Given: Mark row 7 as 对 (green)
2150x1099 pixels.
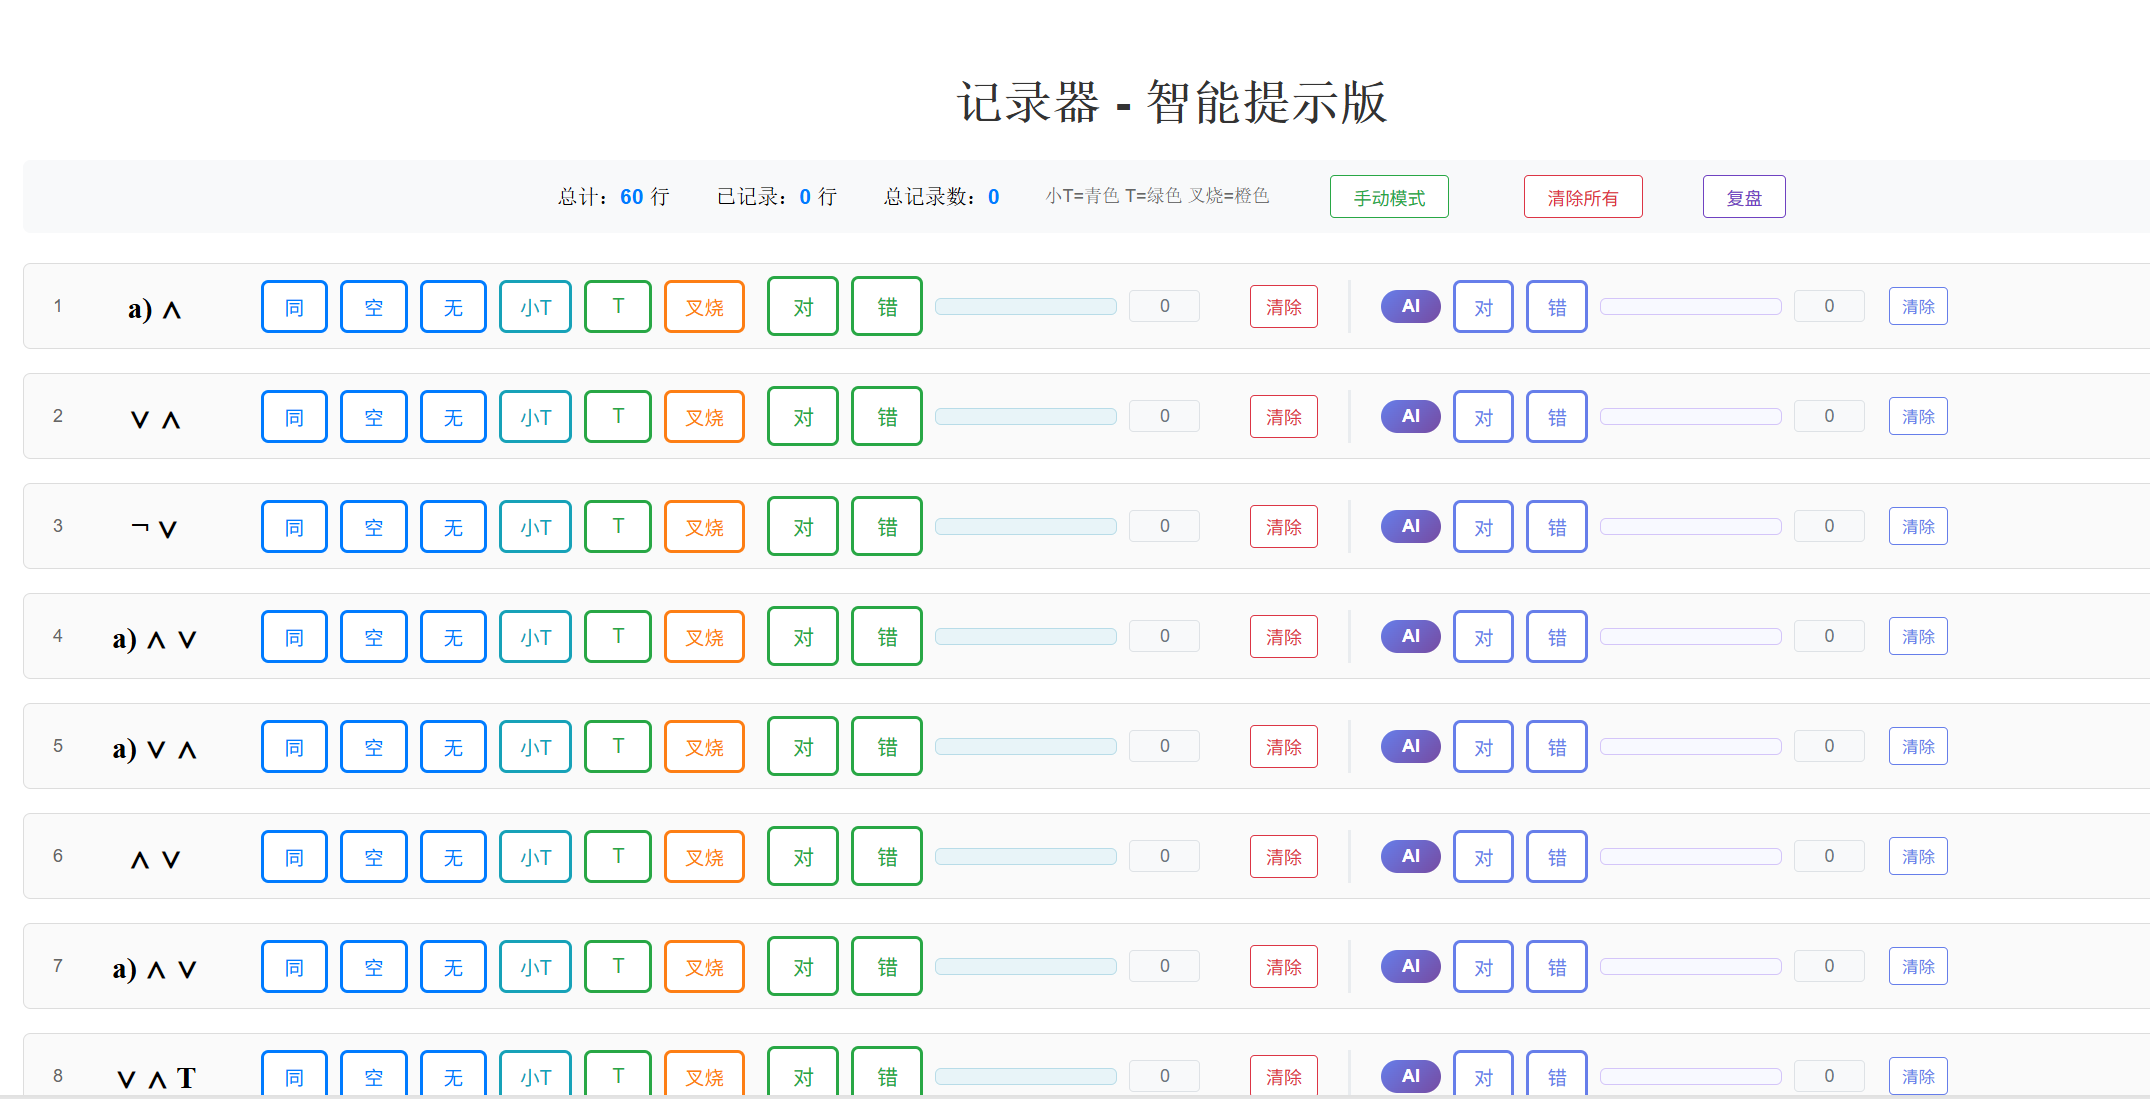Looking at the screenshot, I should [802, 967].
